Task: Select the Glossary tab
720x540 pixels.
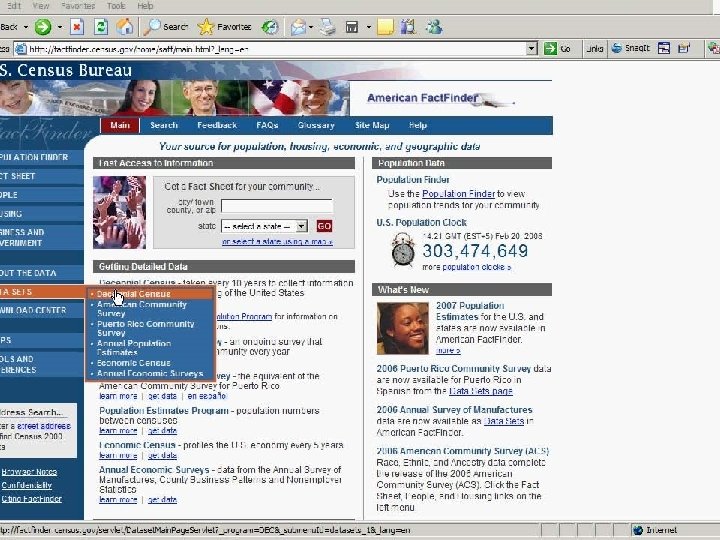Action: (316, 125)
